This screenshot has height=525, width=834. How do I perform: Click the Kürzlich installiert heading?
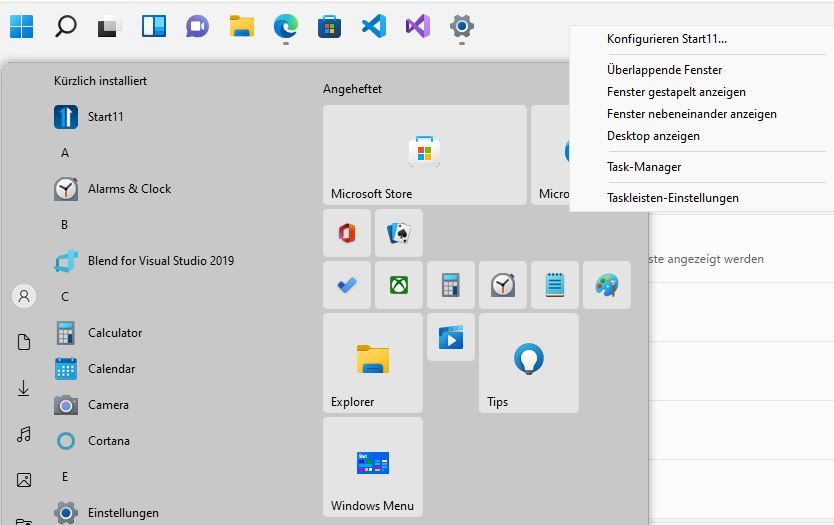point(101,81)
